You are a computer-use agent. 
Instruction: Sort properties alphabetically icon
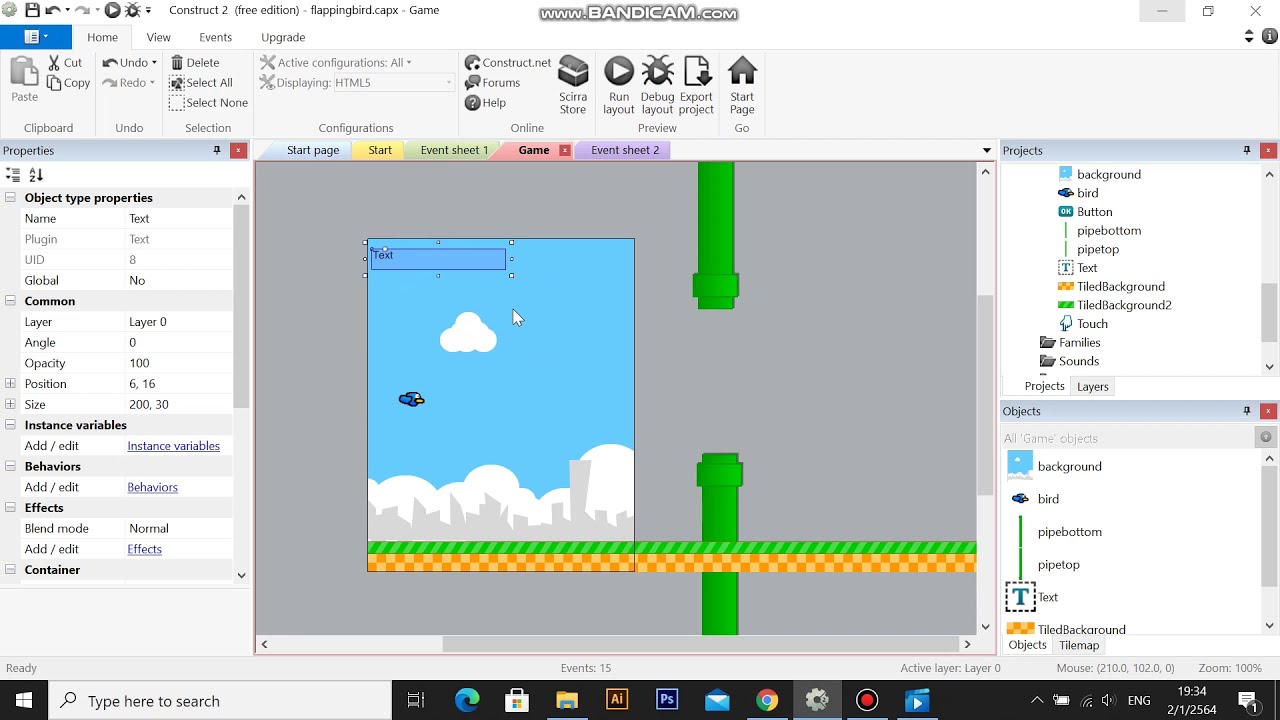click(36, 175)
